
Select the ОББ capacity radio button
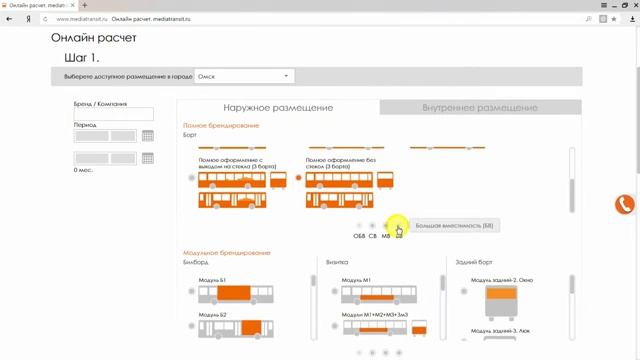click(359, 225)
